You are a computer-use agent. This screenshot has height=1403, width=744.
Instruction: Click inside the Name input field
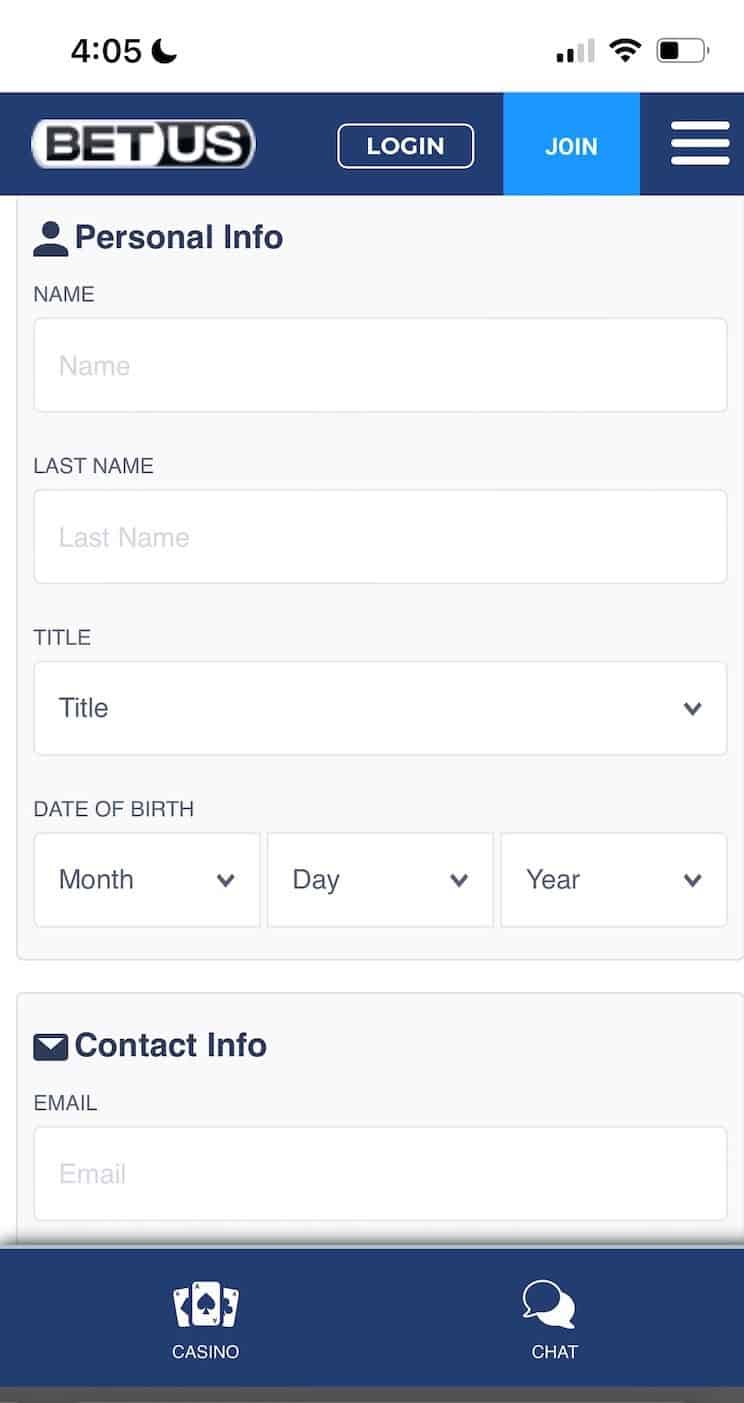(380, 365)
